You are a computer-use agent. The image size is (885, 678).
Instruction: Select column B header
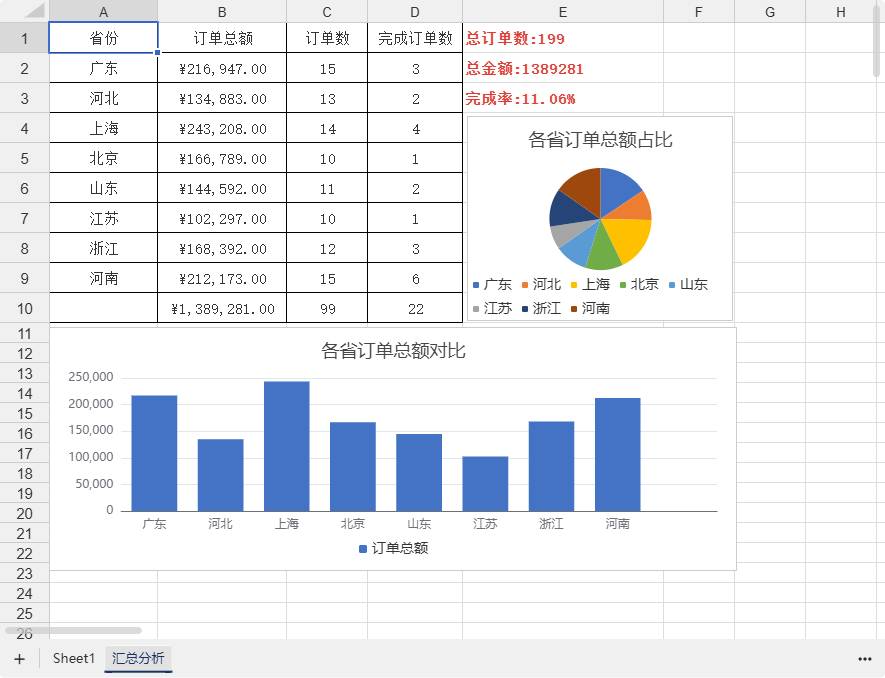pos(222,12)
